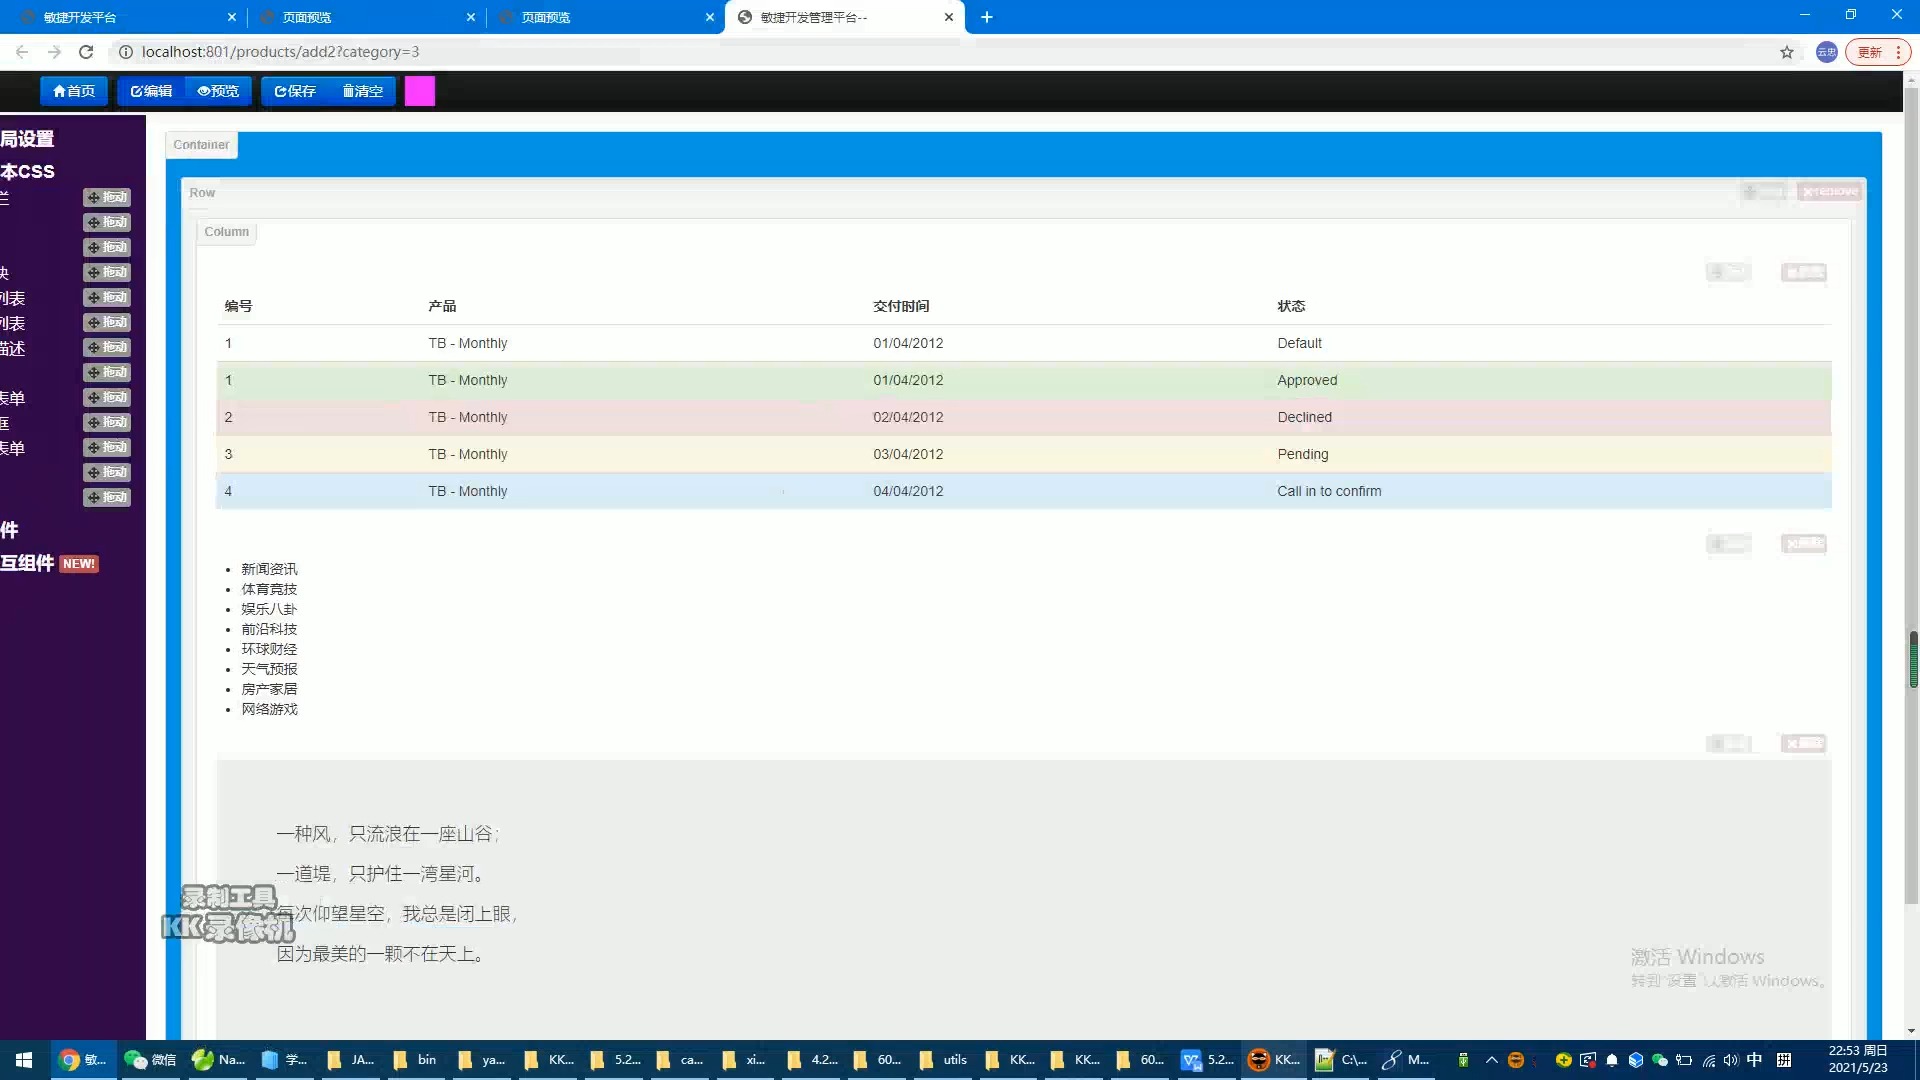
Task: Click the 天气预报 list item
Action: [269, 669]
